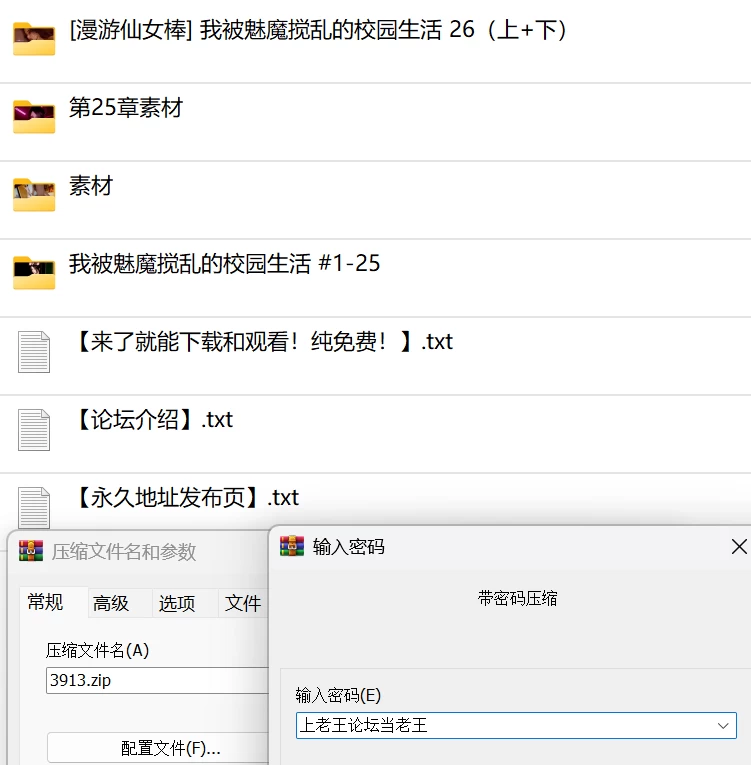Click the folder icon for 校园生活 26 (上+下)
Viewport: 751px width, 765px height.
pyautogui.click(x=34, y=39)
